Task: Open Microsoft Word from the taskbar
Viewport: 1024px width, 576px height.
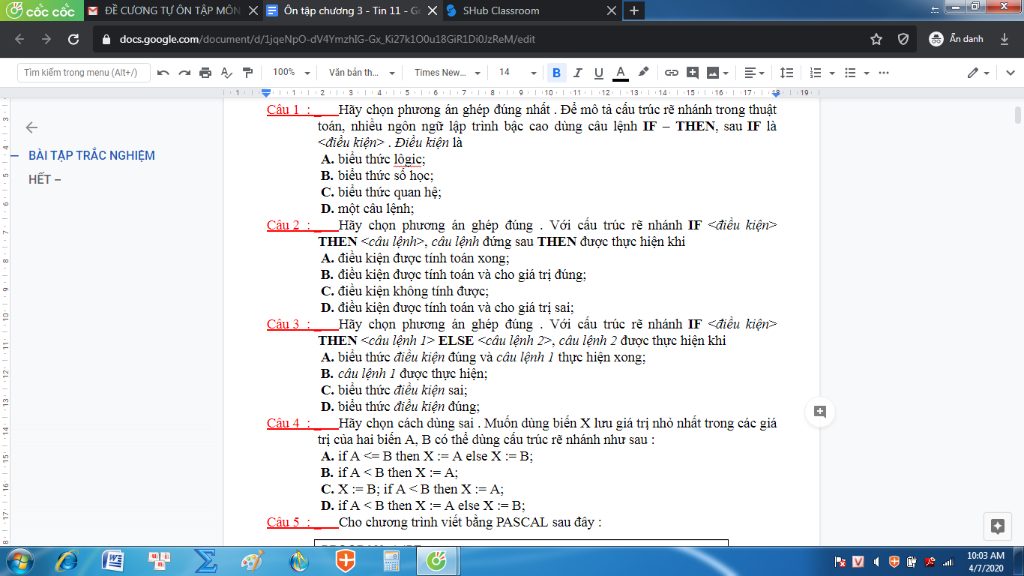Action: [x=113, y=561]
